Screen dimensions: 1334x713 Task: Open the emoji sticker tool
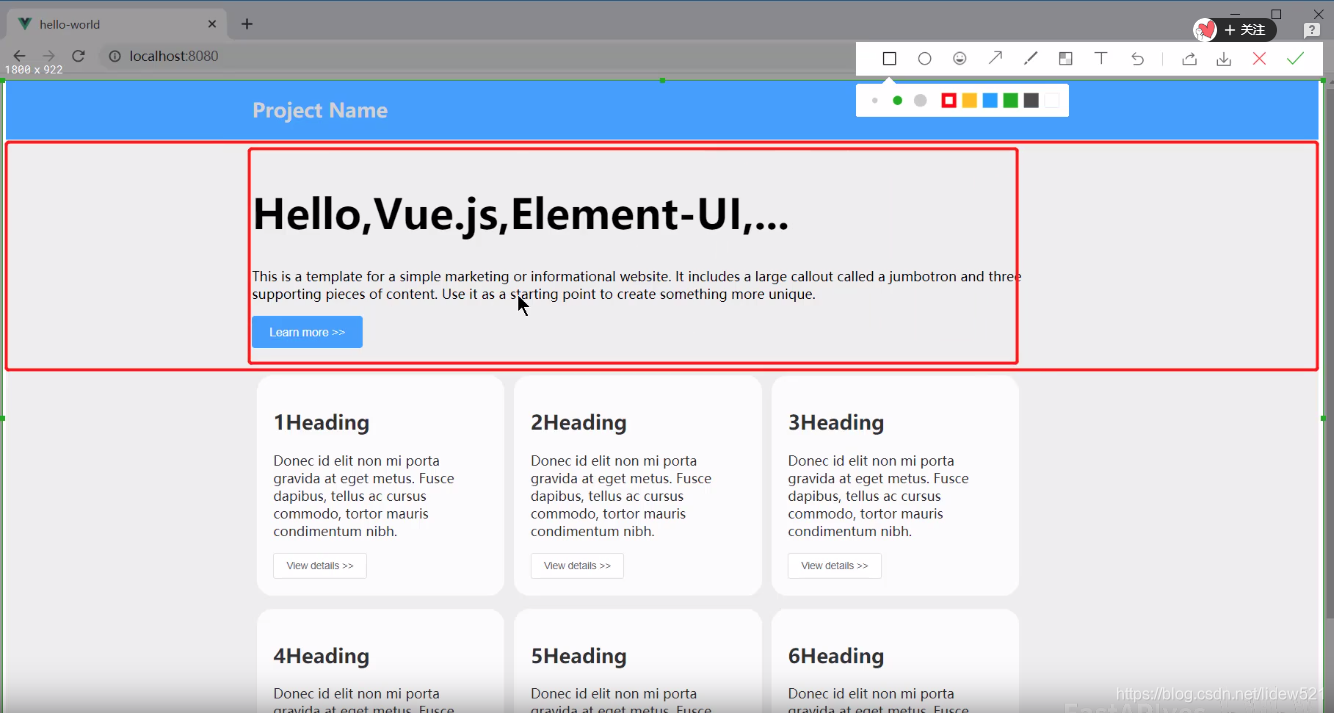pos(960,59)
